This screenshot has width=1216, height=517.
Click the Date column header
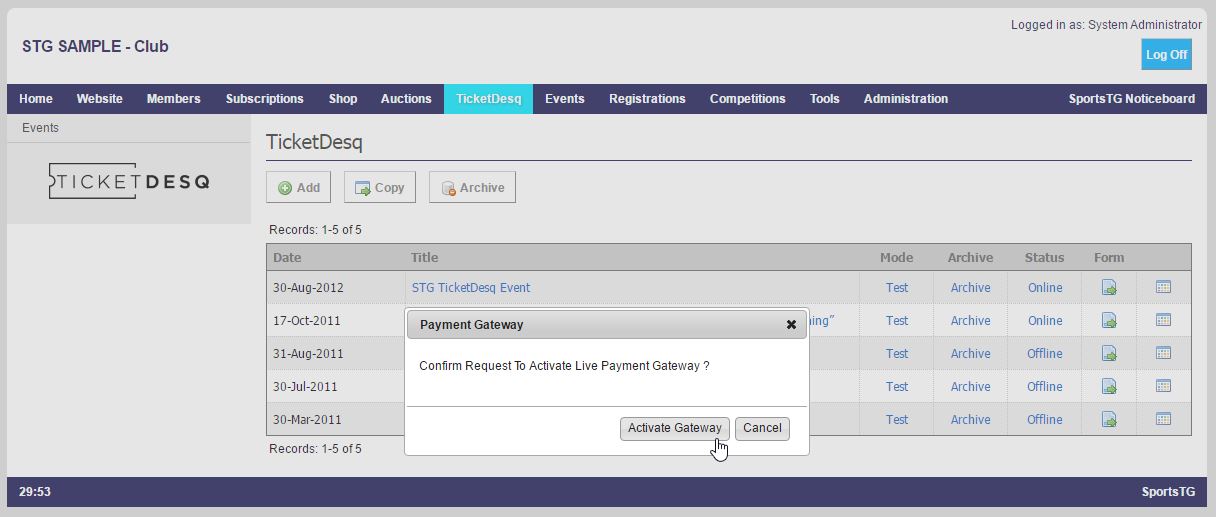(287, 258)
